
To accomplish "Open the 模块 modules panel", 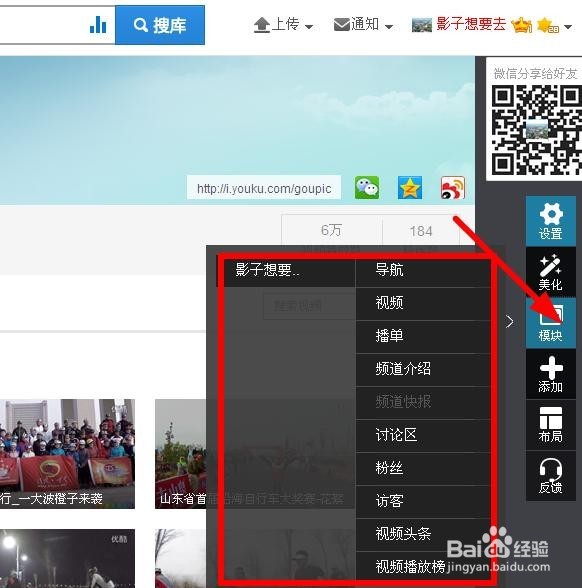I will coord(550,323).
